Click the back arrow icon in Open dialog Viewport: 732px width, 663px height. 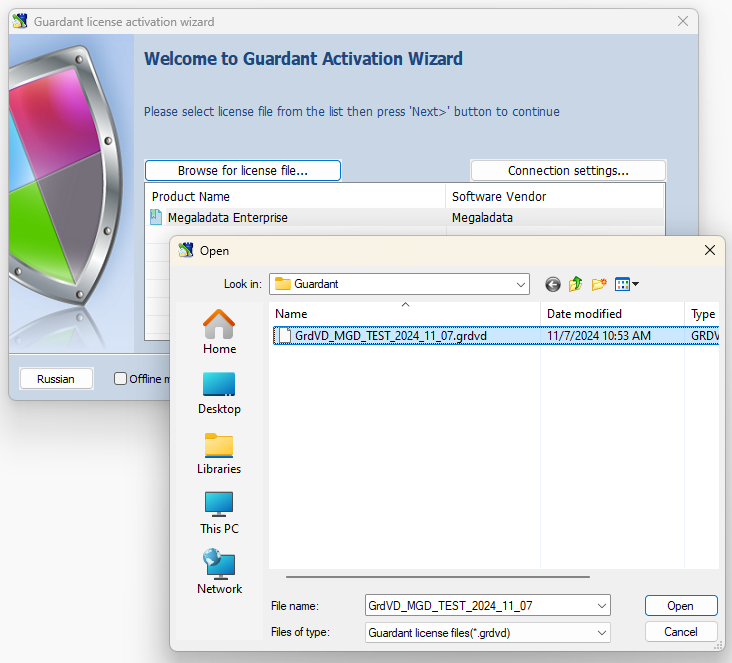pos(553,284)
